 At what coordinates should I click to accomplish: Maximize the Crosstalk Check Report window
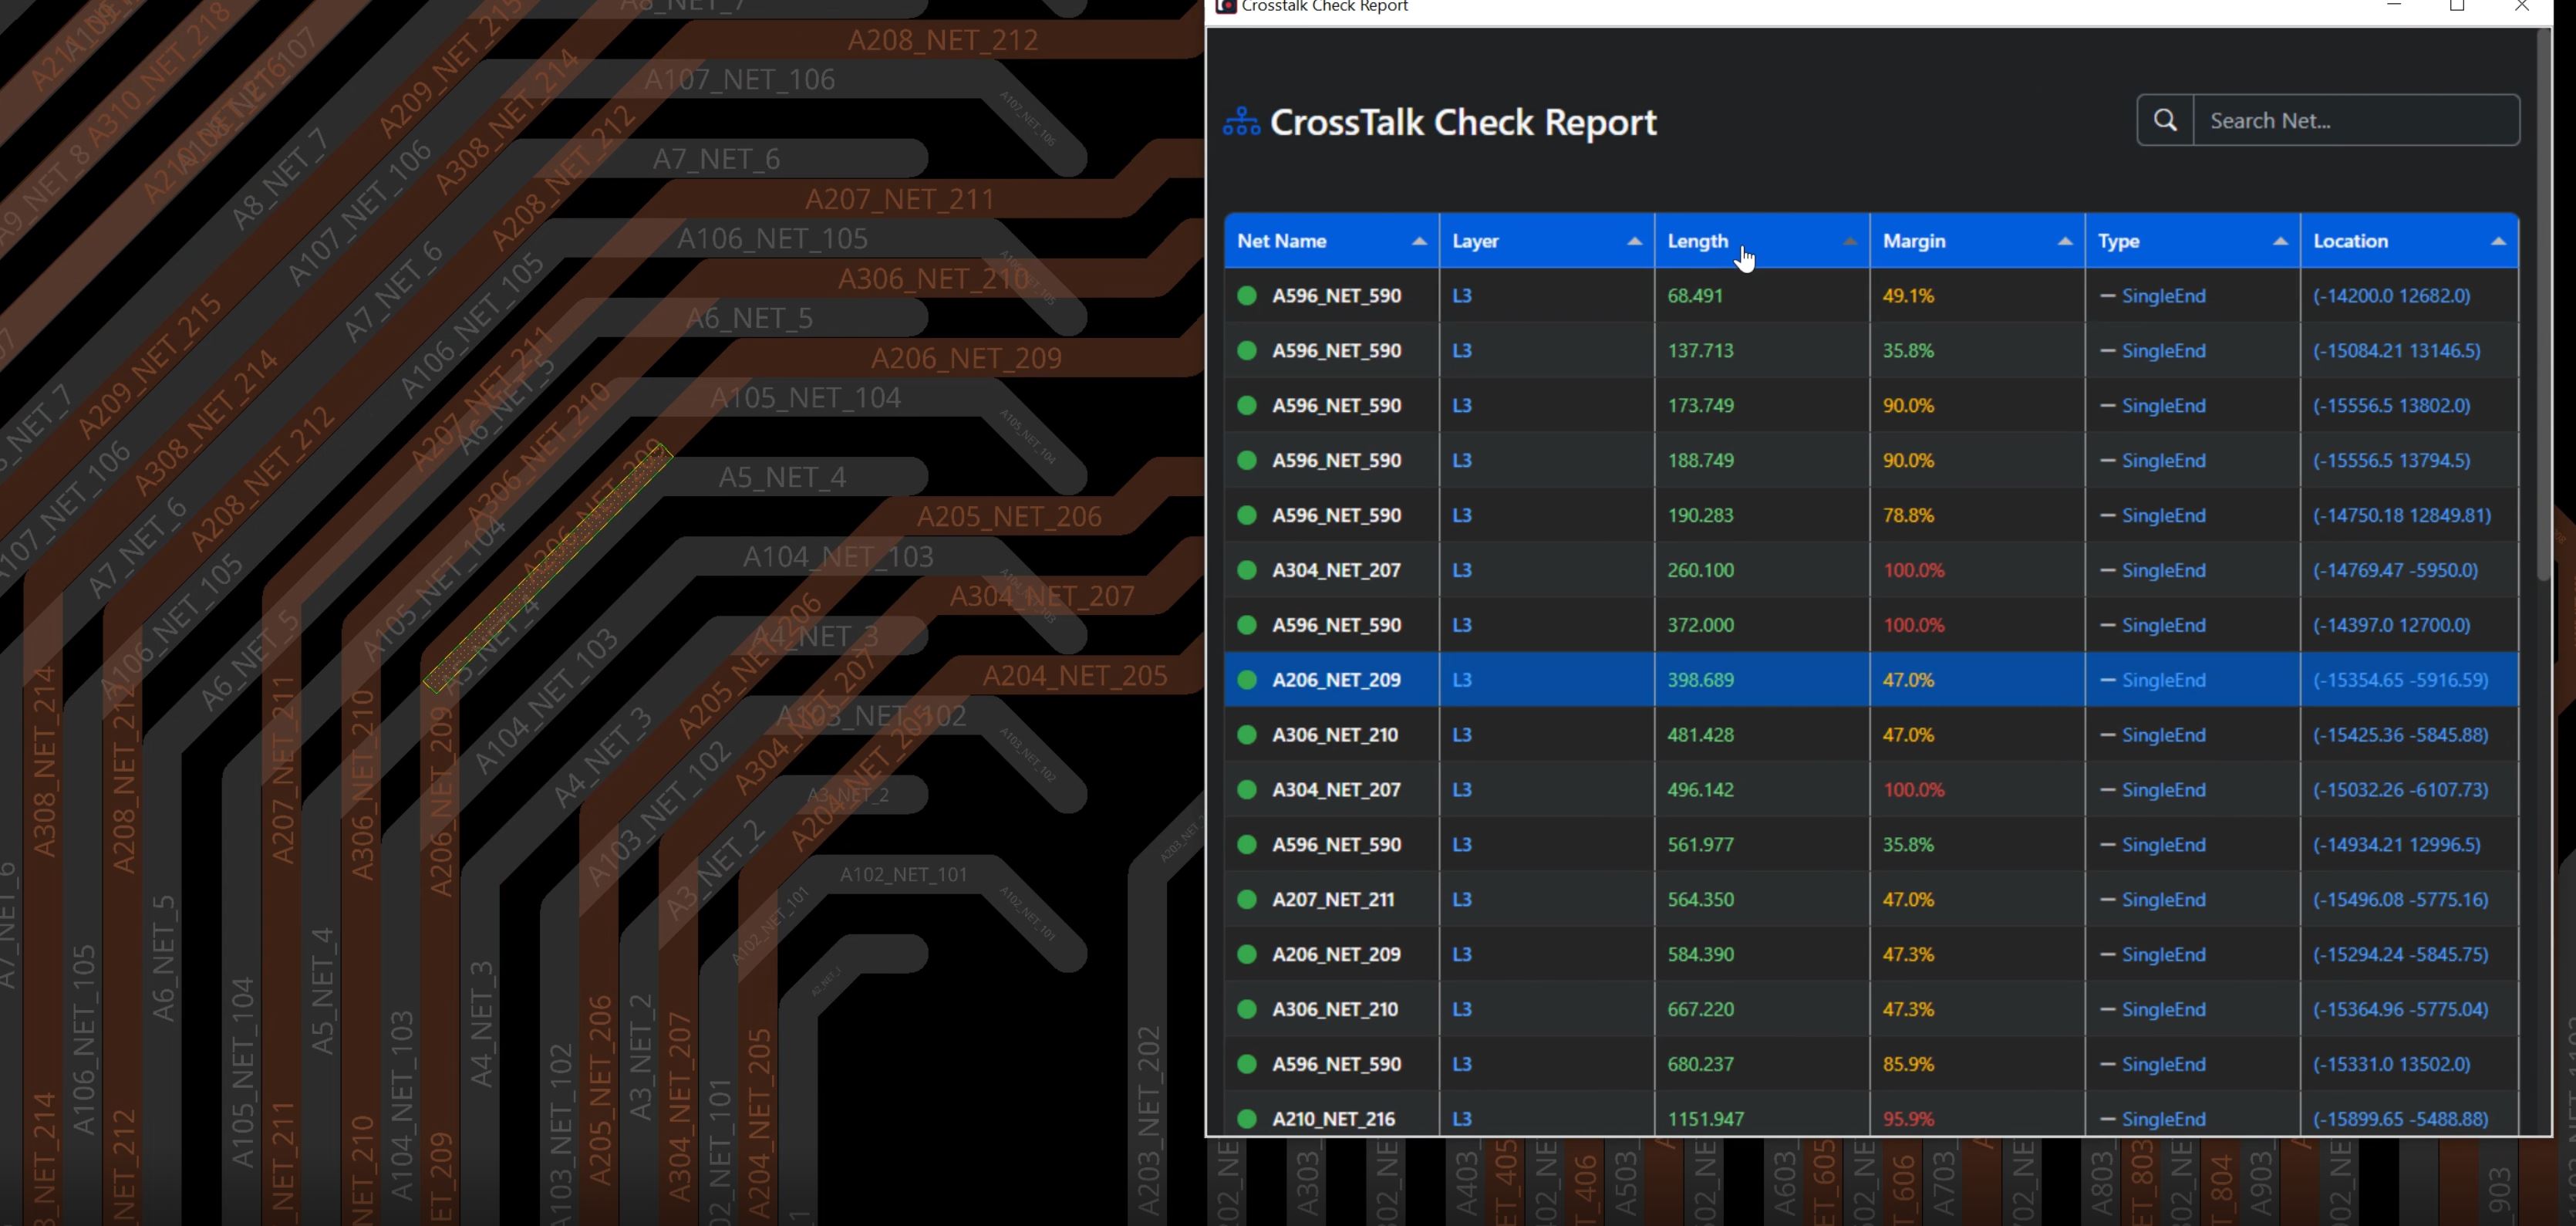click(2457, 6)
